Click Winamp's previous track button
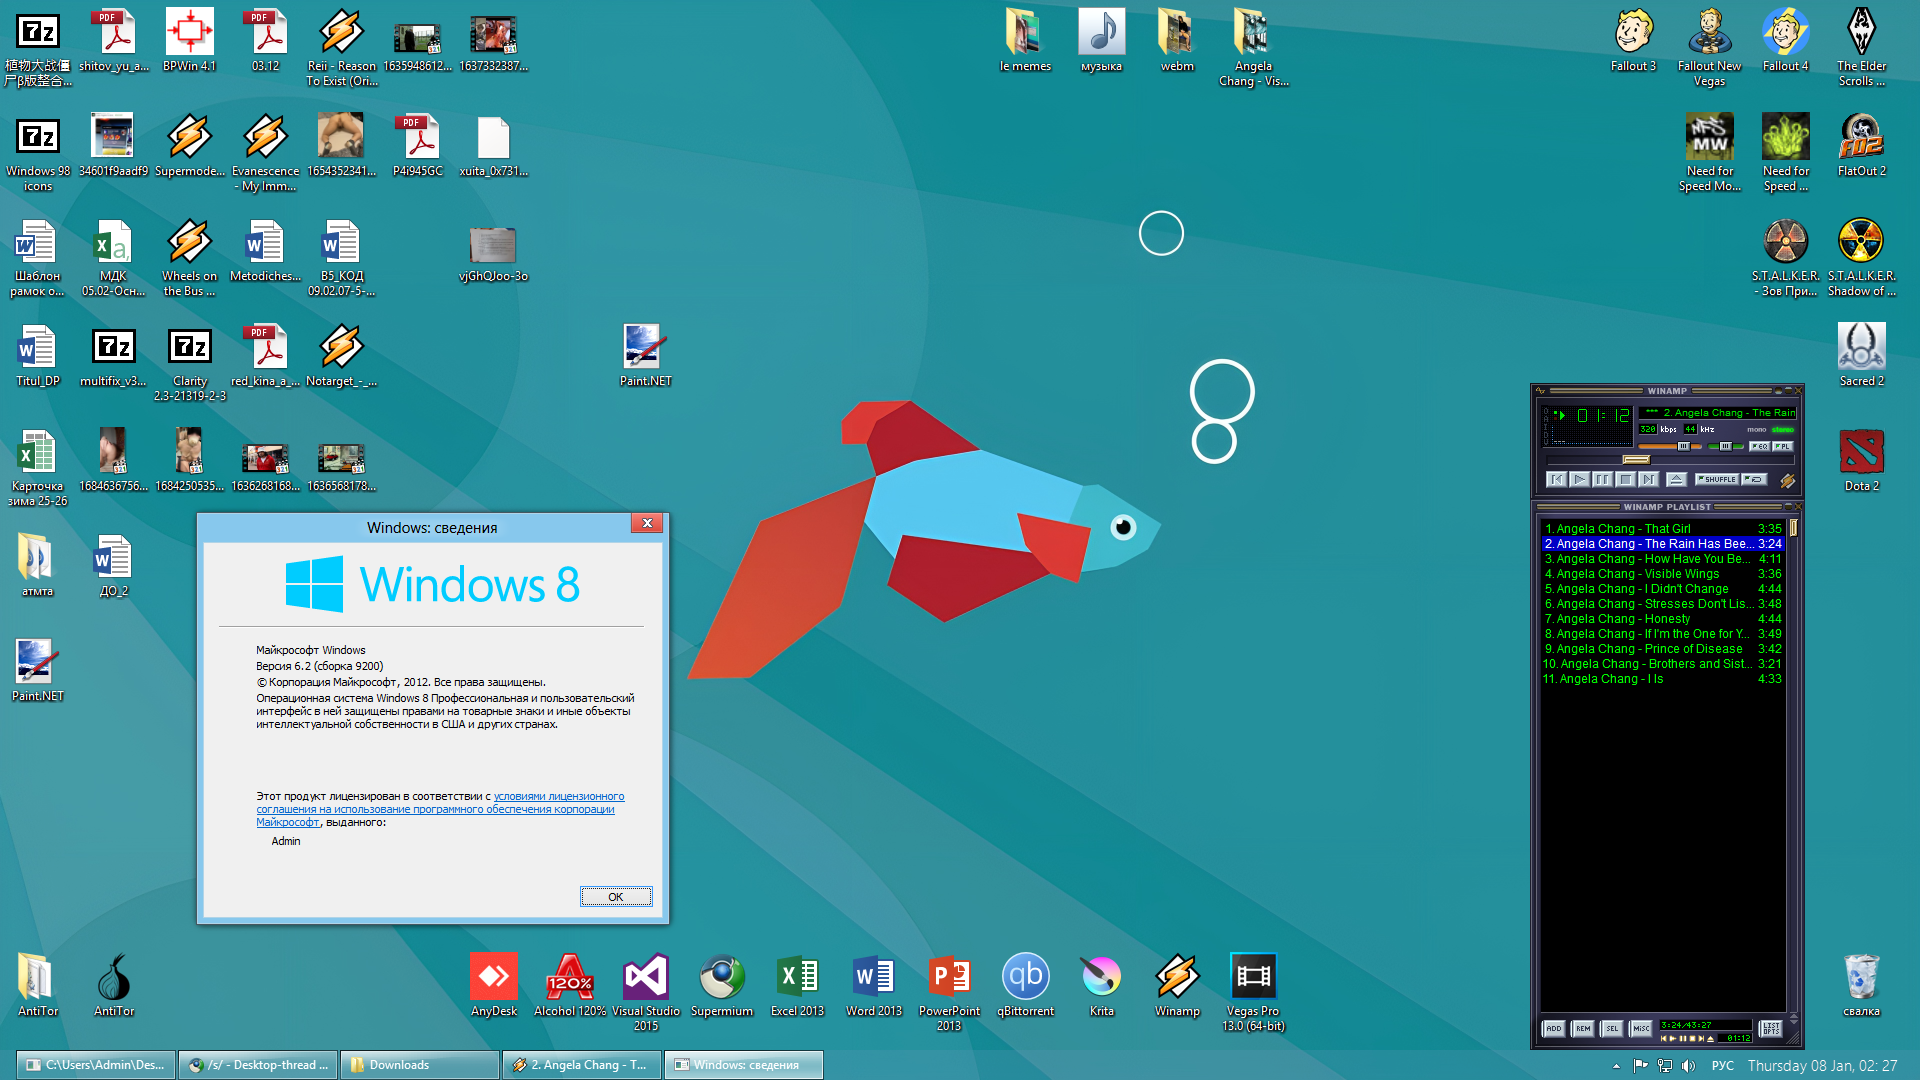Viewport: 1920px width, 1080px height. (1556, 479)
